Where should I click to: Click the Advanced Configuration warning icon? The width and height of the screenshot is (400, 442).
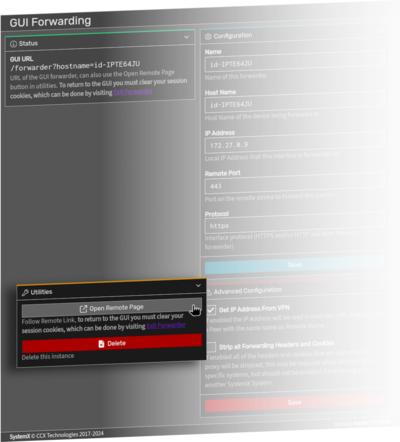point(209,292)
